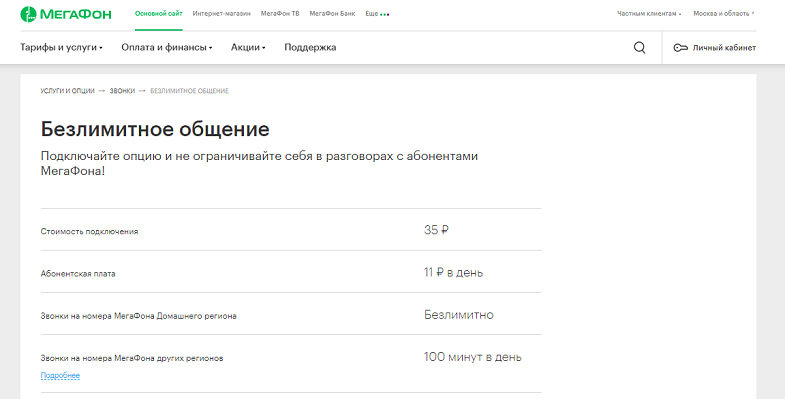This screenshot has width=785, height=399.
Task: Open the search magnifier icon
Action: click(x=639, y=48)
